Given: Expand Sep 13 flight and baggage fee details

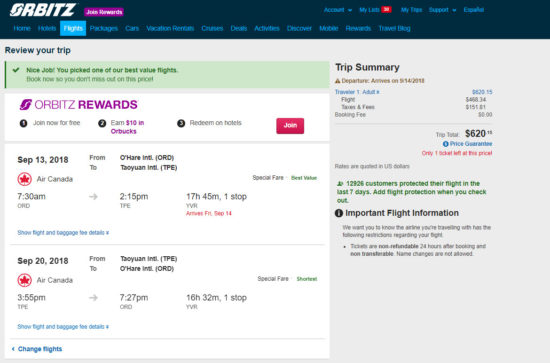Looking at the screenshot, I should coord(63,233).
